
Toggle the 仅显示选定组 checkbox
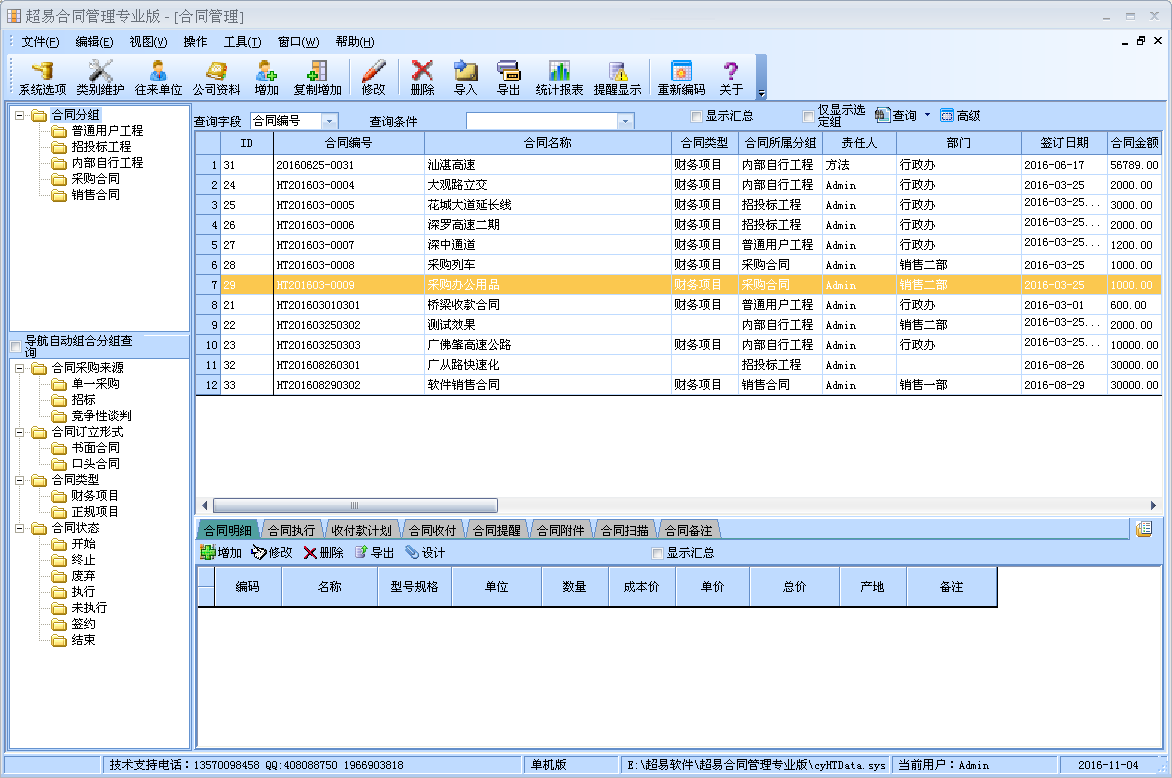coord(809,116)
